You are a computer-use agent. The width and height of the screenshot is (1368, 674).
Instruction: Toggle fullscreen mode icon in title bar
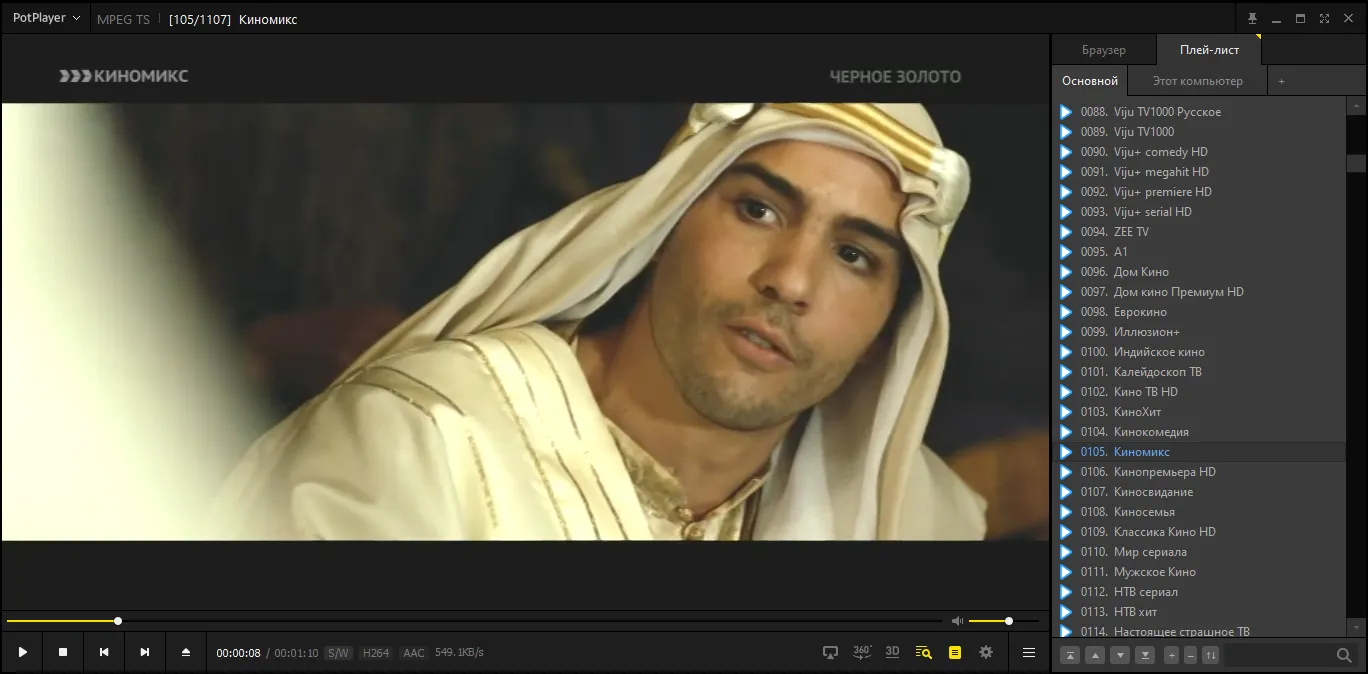(x=1324, y=18)
